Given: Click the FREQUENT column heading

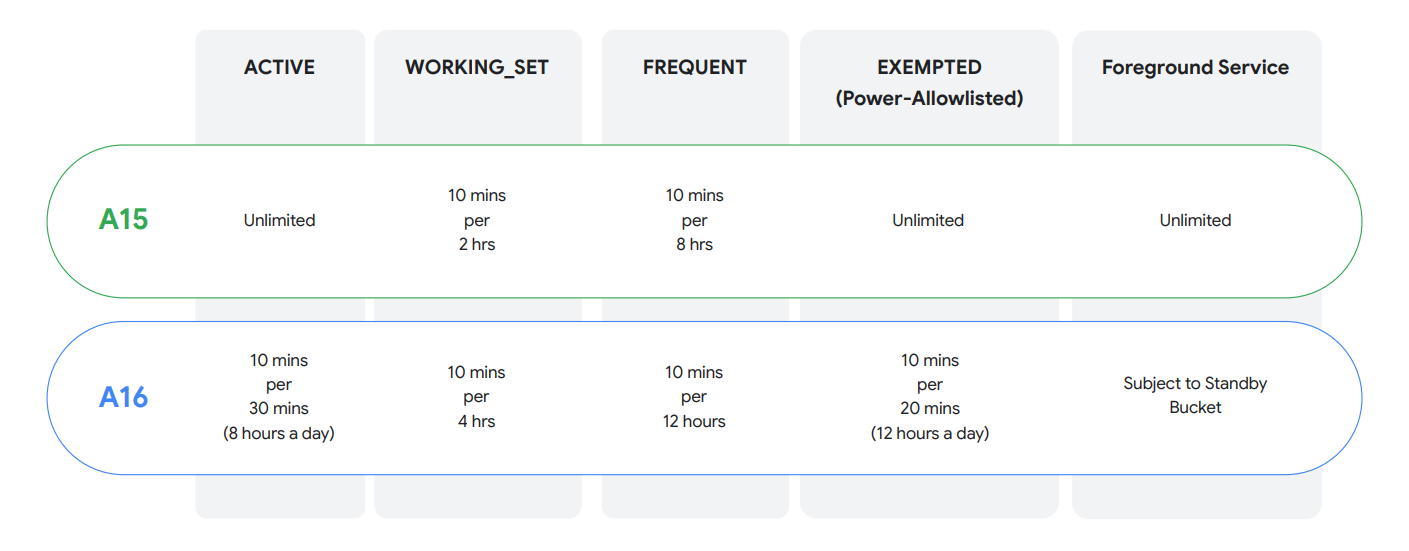Looking at the screenshot, I should pos(694,68).
